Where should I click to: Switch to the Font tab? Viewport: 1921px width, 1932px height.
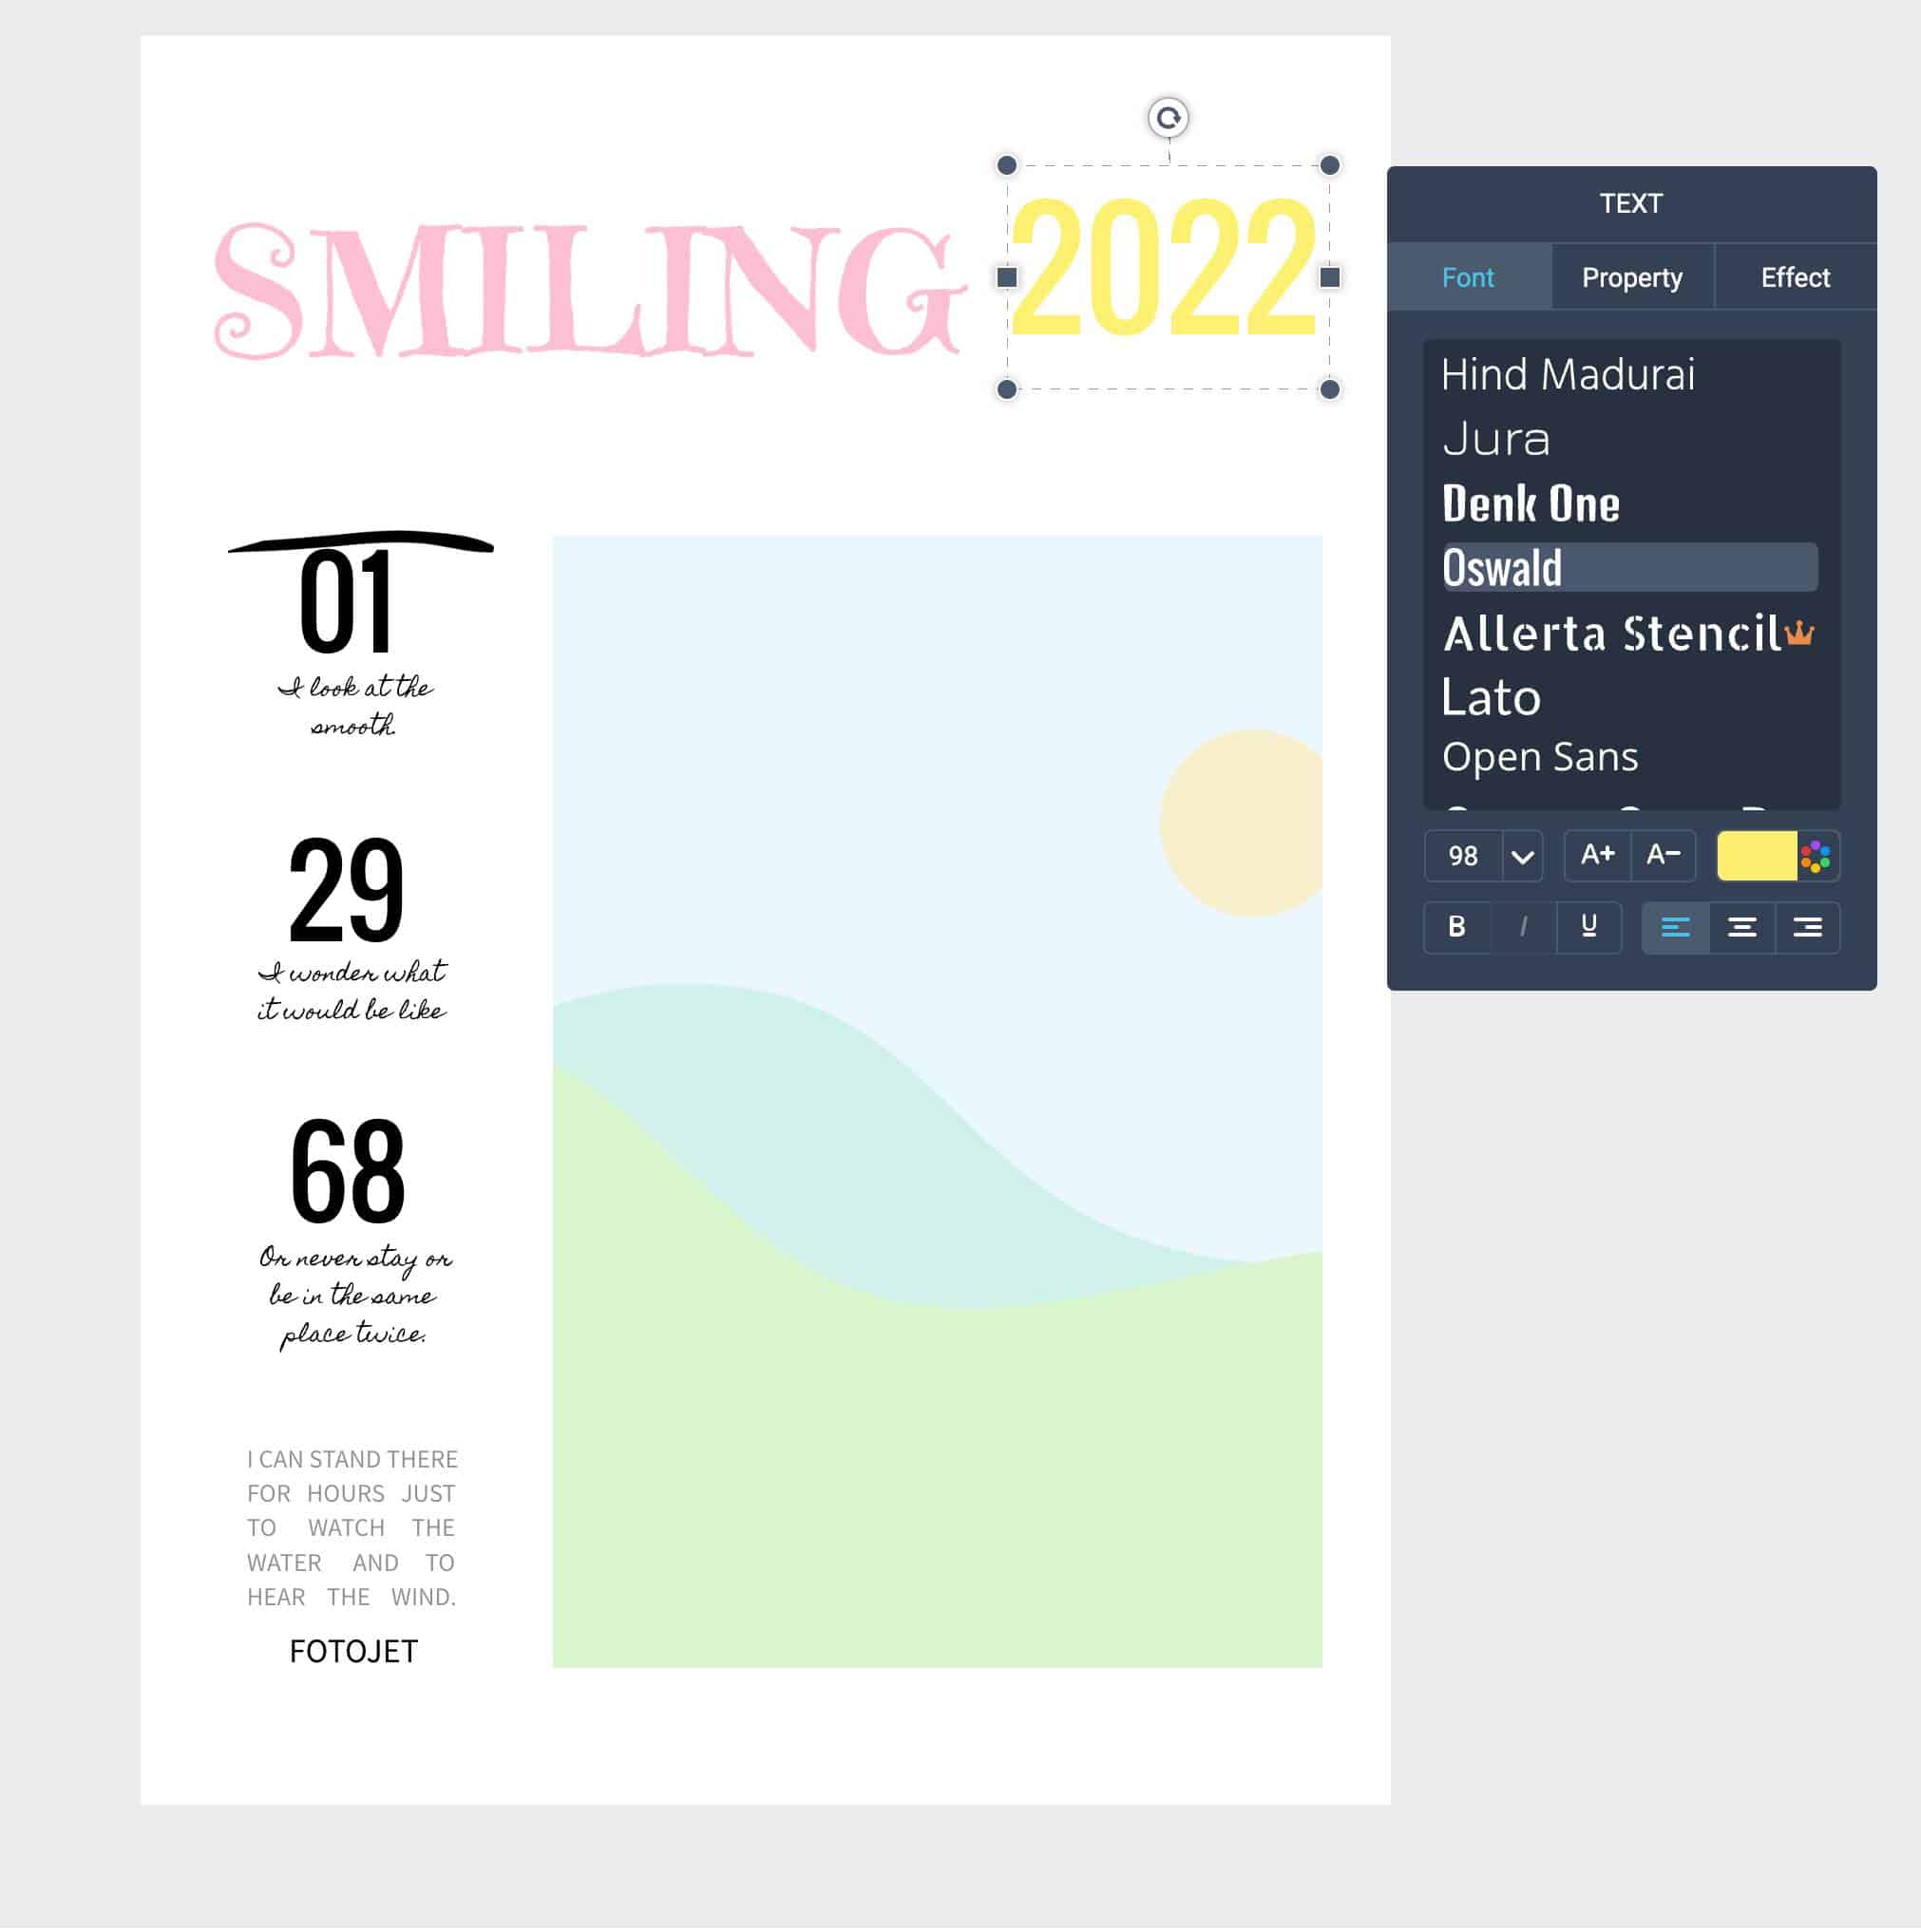[1467, 278]
